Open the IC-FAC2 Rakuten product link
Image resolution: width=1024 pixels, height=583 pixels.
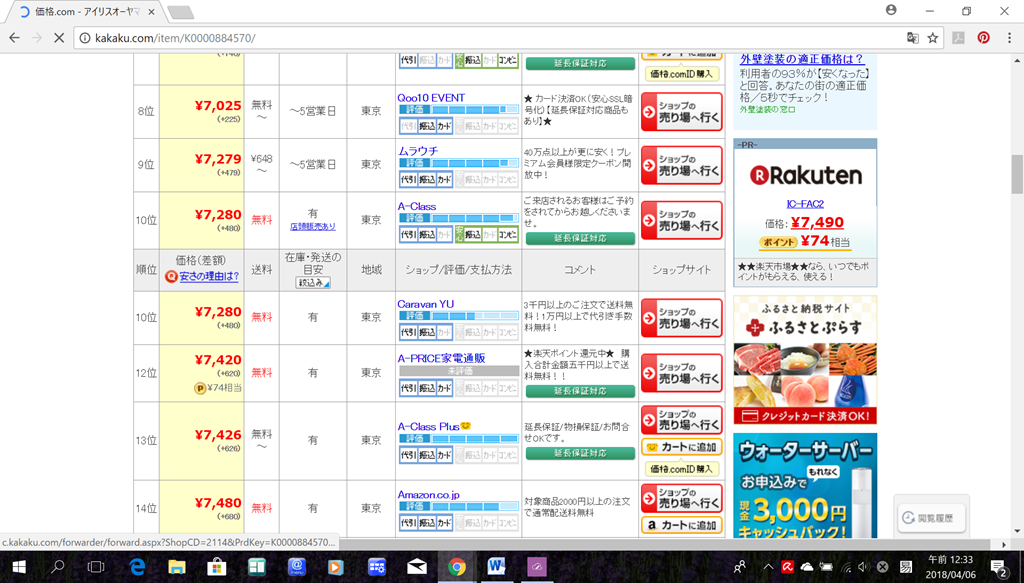805,204
